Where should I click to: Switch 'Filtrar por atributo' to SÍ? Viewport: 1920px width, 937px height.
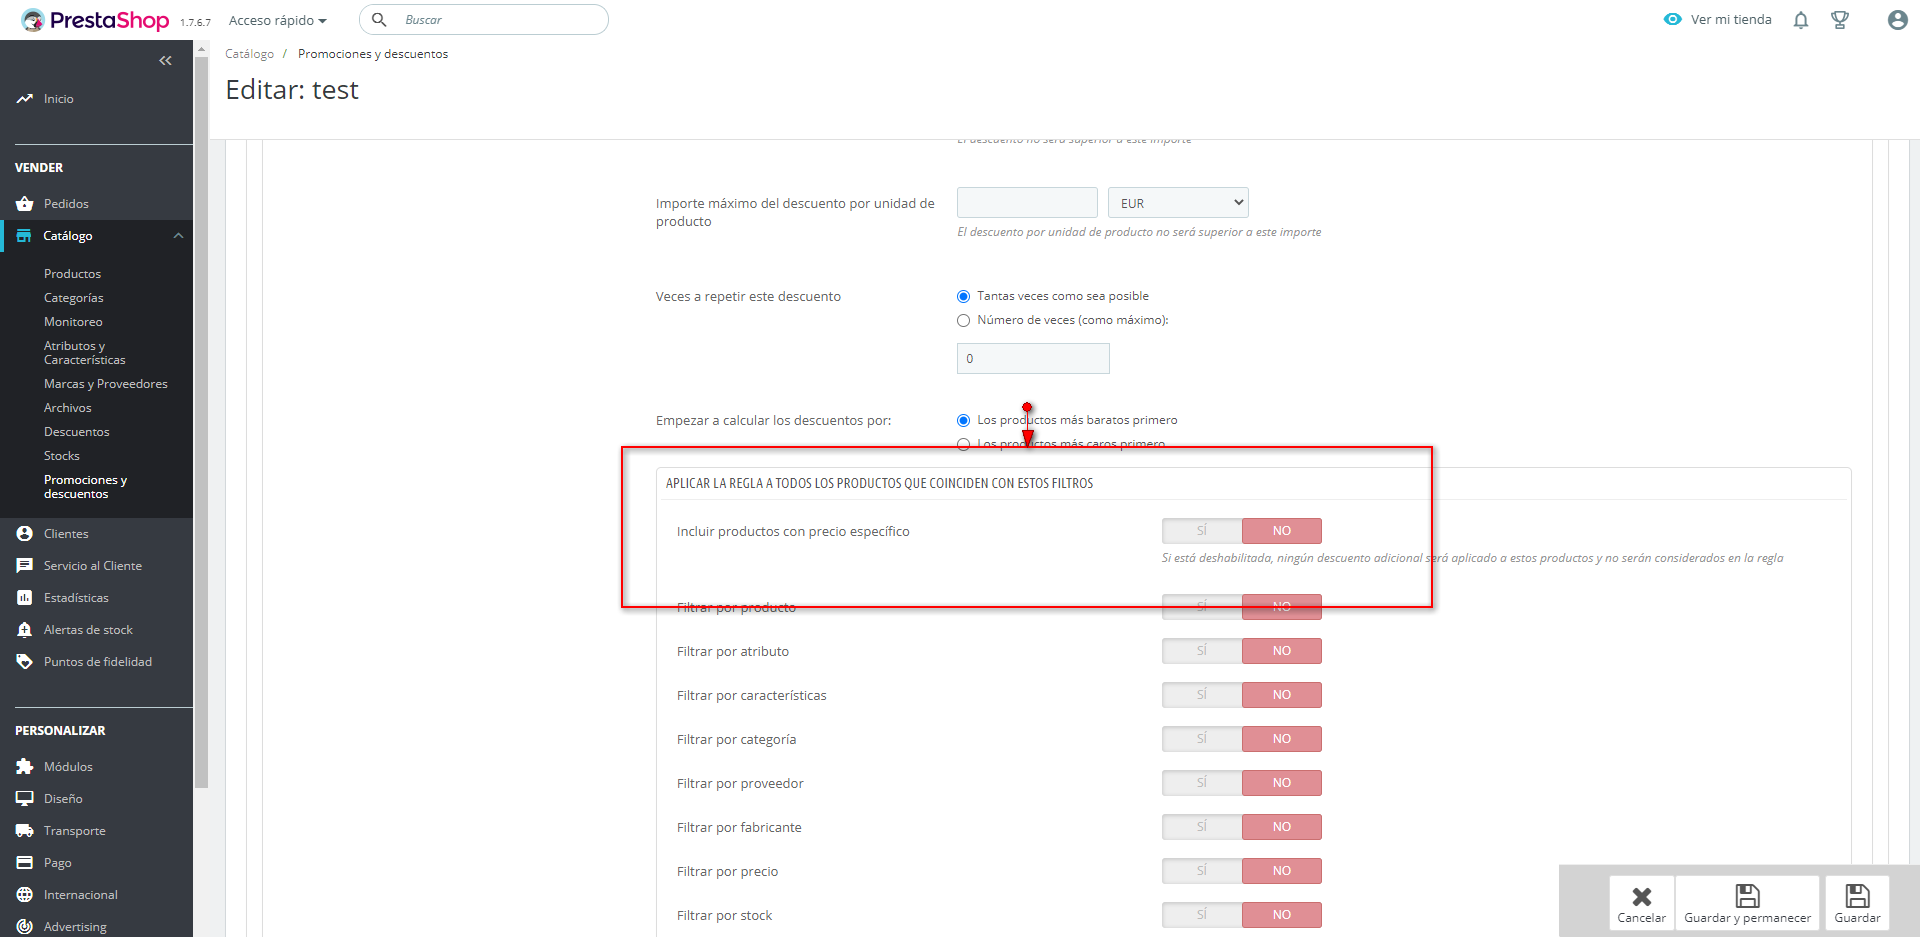coord(1202,651)
